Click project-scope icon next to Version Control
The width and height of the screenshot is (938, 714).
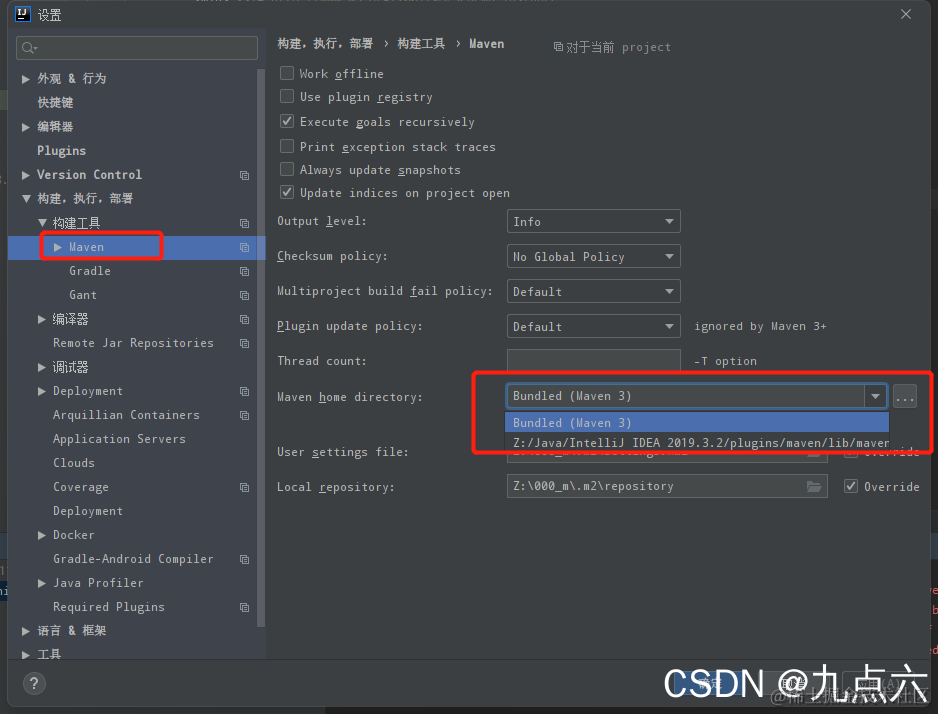(x=244, y=175)
